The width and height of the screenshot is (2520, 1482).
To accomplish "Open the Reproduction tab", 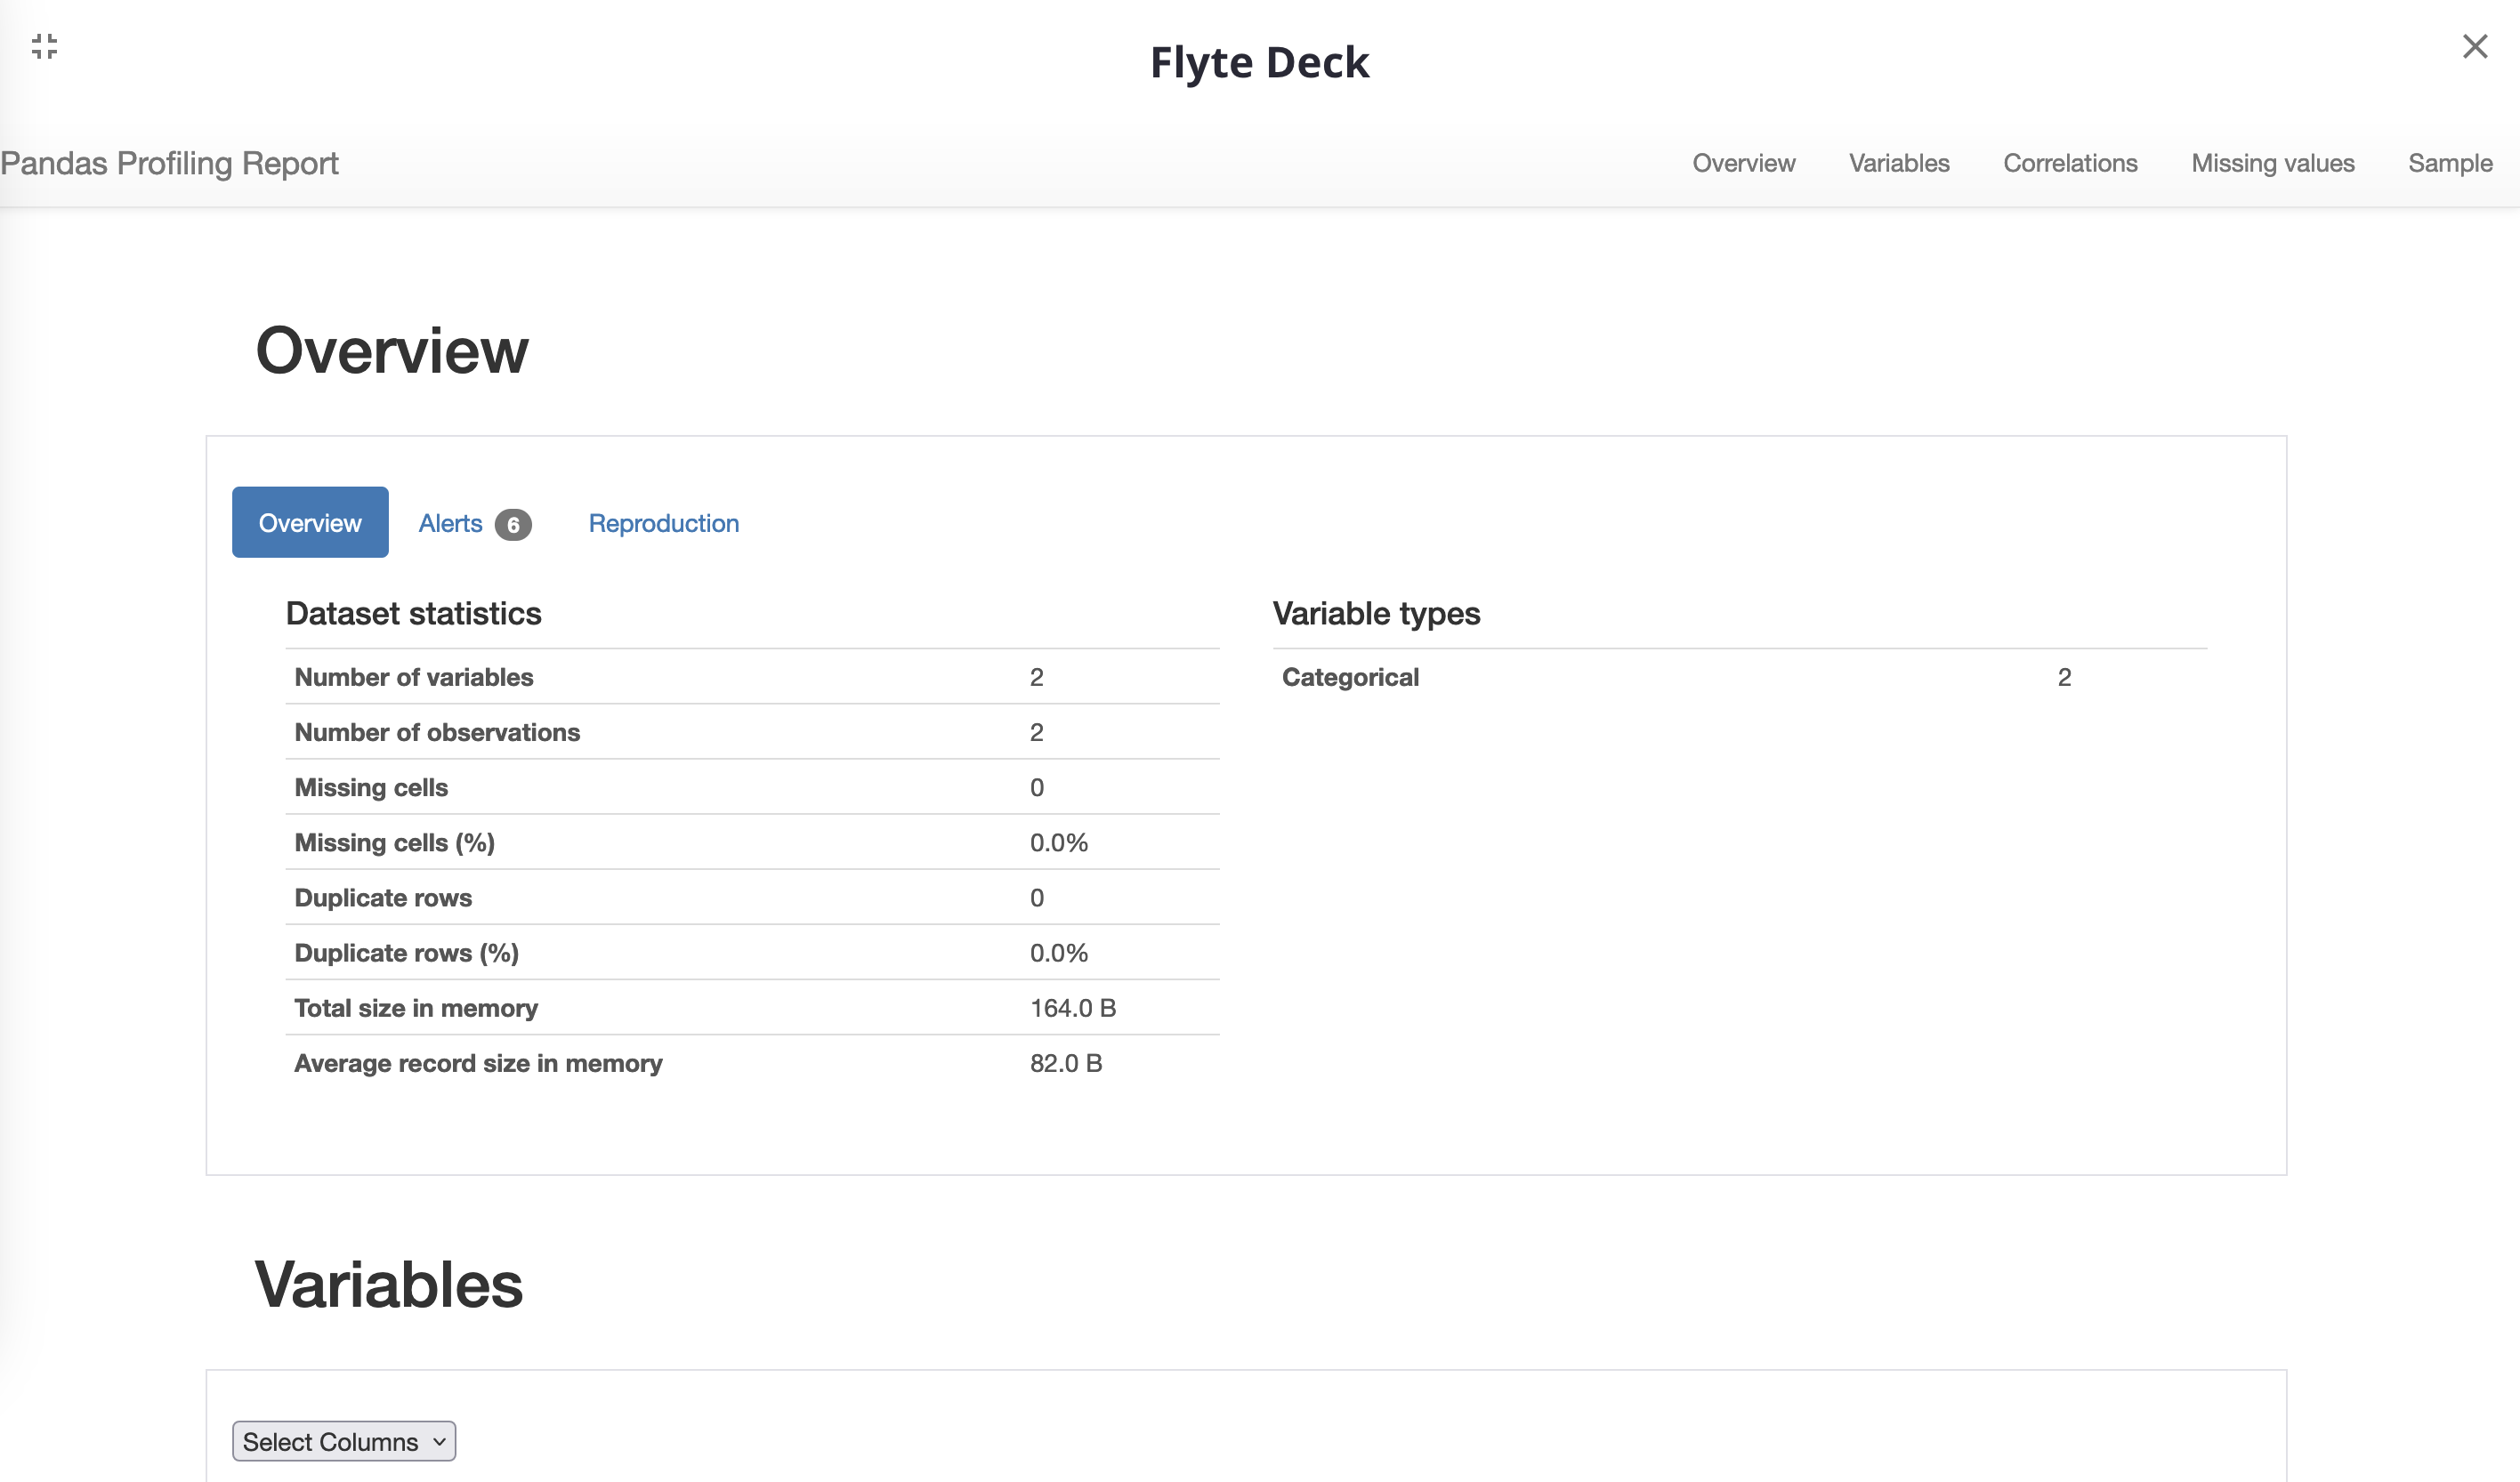I will tap(663, 523).
